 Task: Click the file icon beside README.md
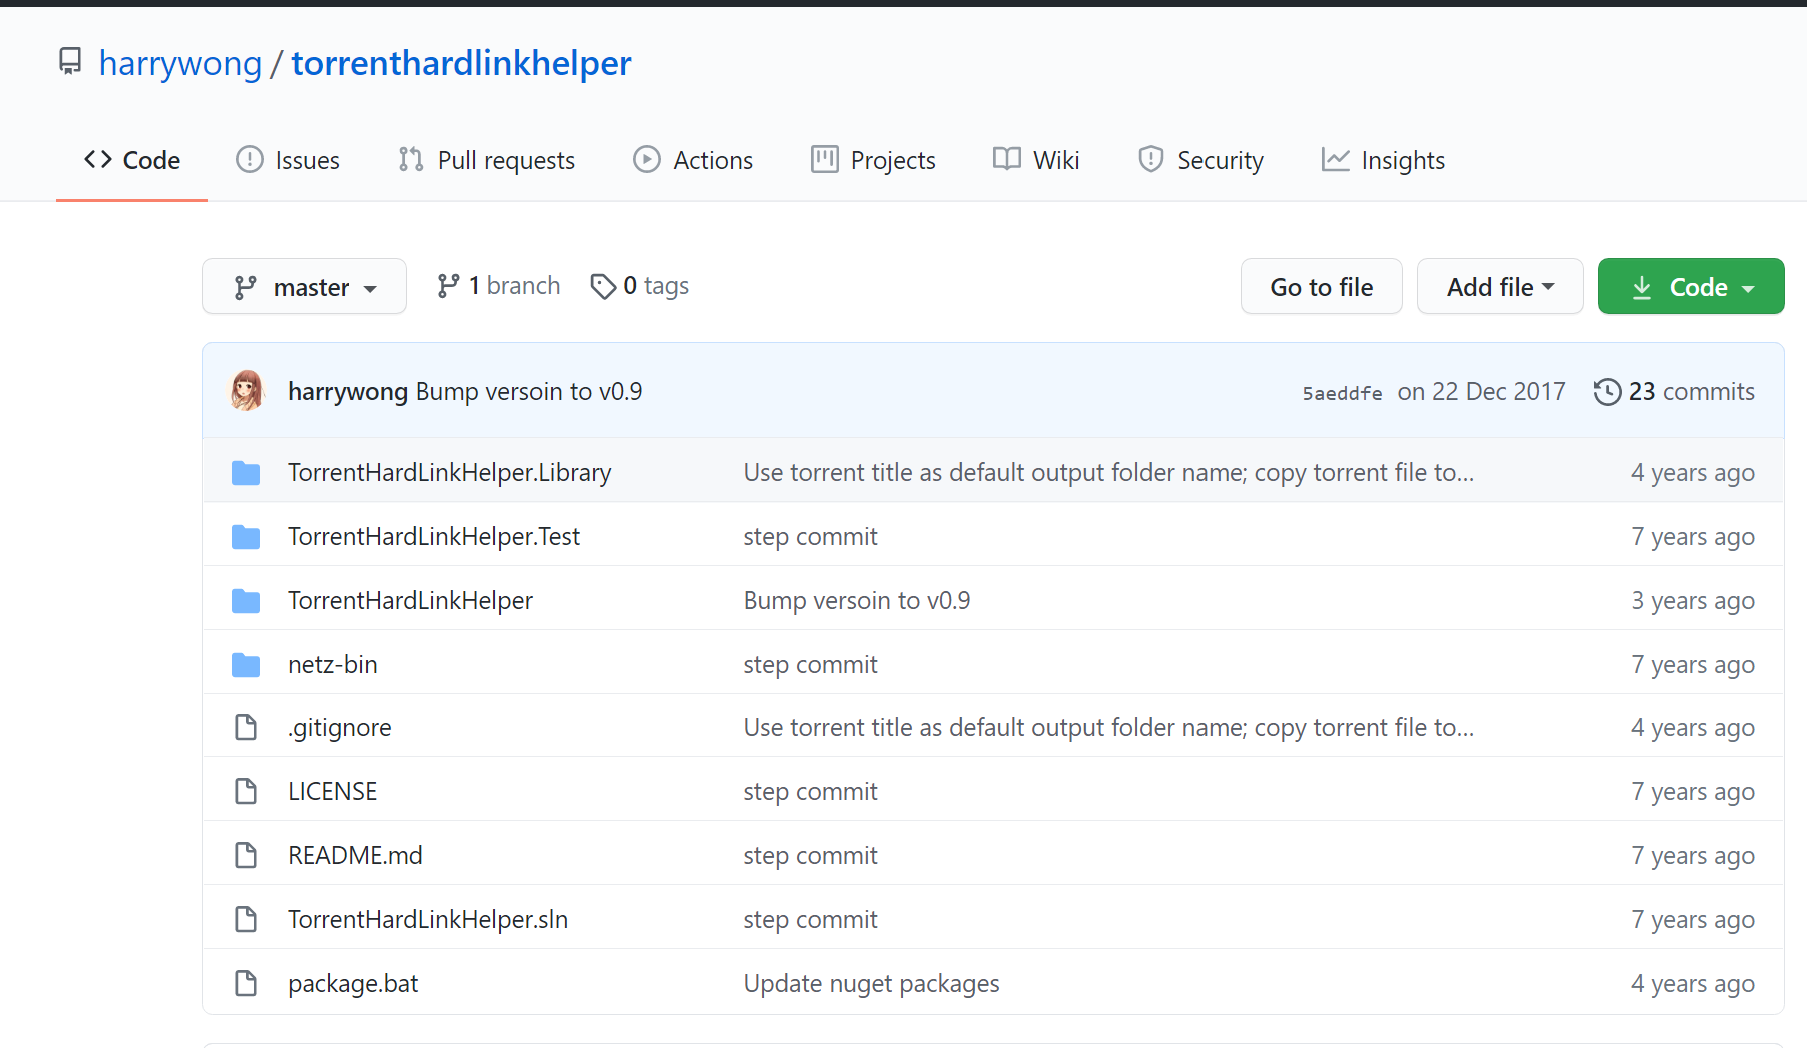click(x=246, y=855)
